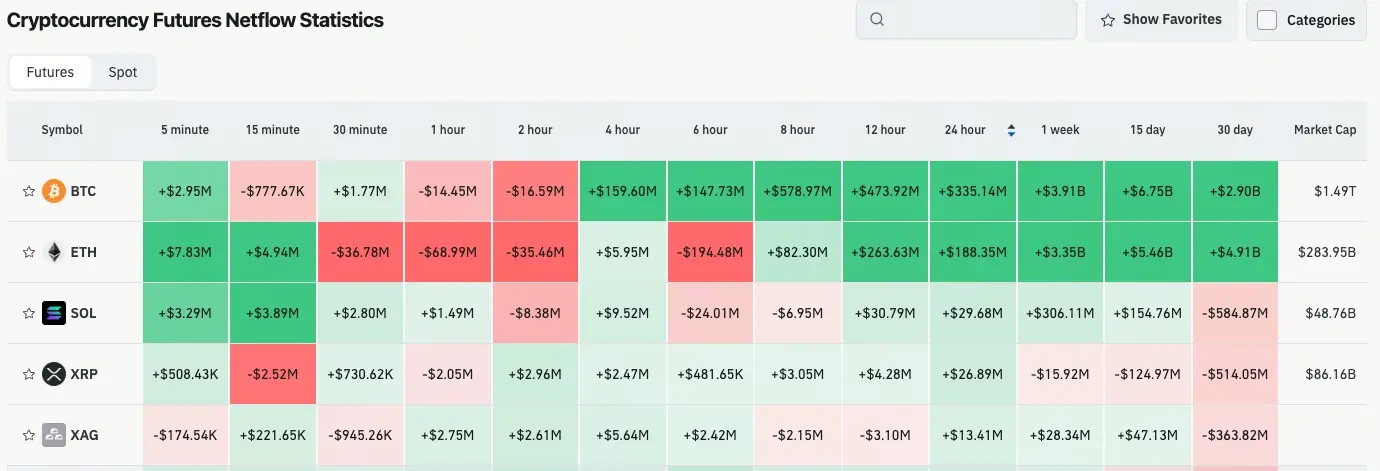The width and height of the screenshot is (1380, 471).
Task: Click the XRP logo icon
Action: [54, 374]
